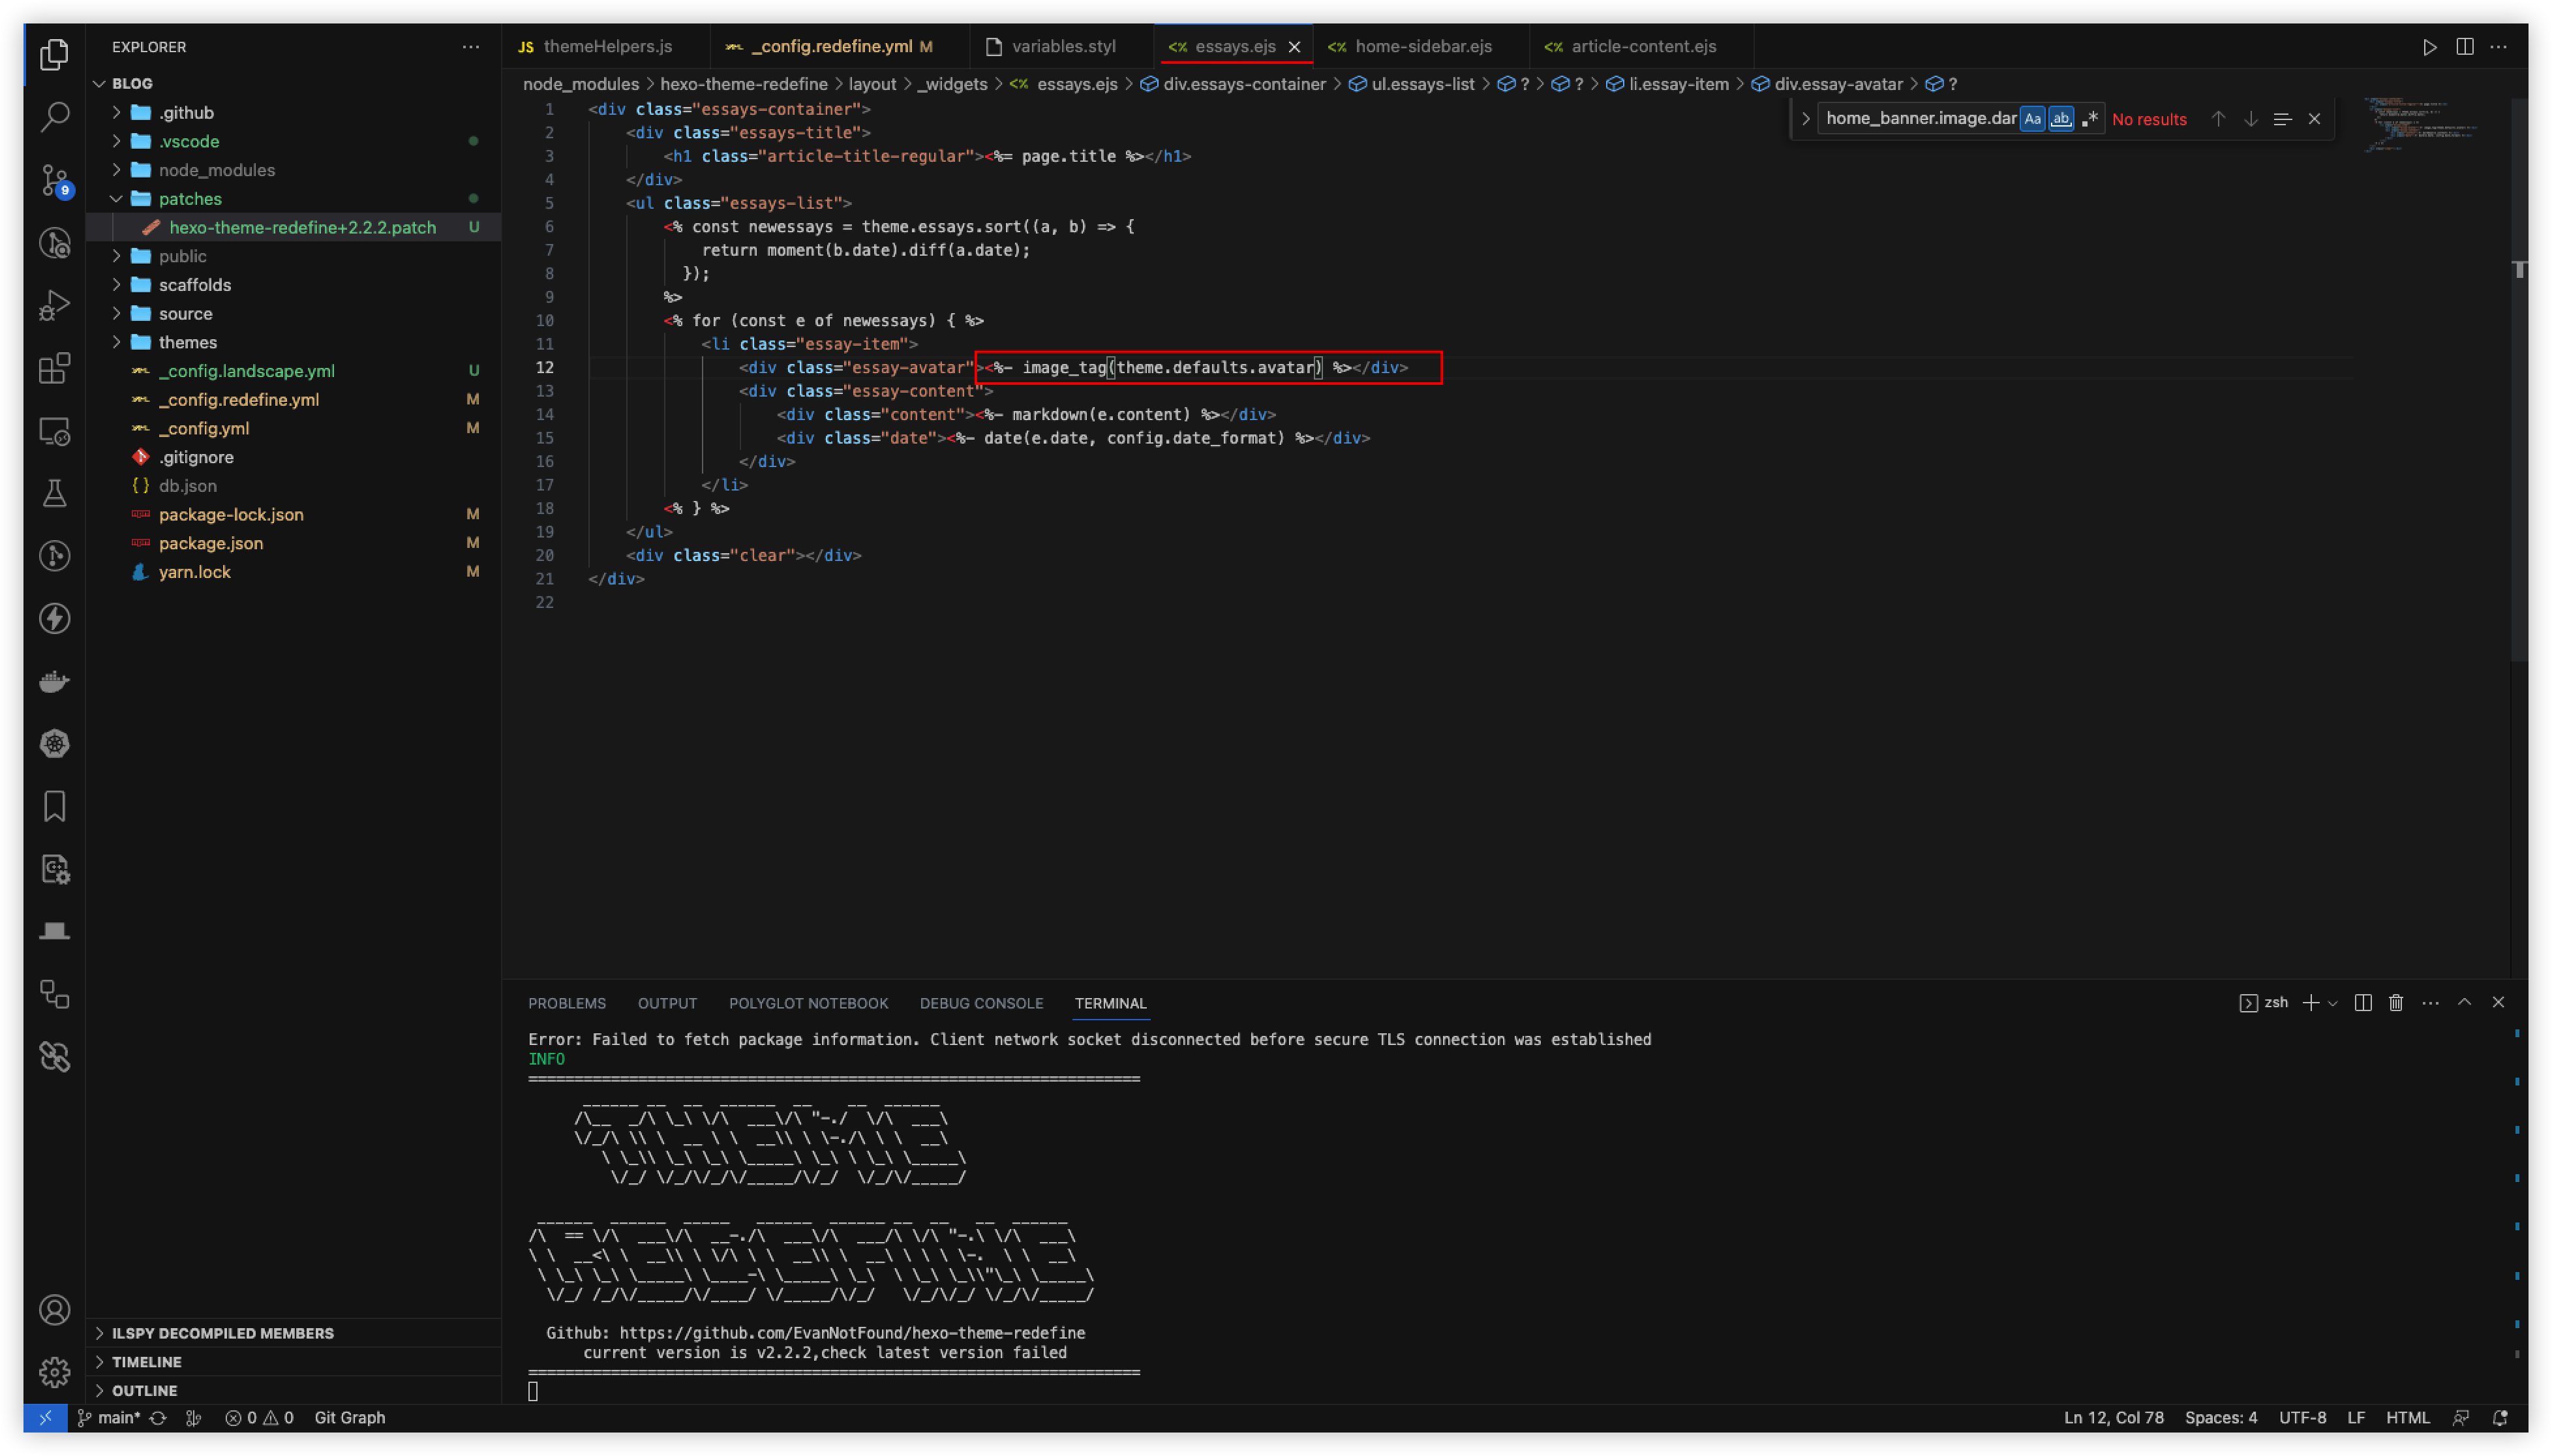Open the Extensions view
Image resolution: width=2552 pixels, height=1456 pixels.
click(x=54, y=368)
